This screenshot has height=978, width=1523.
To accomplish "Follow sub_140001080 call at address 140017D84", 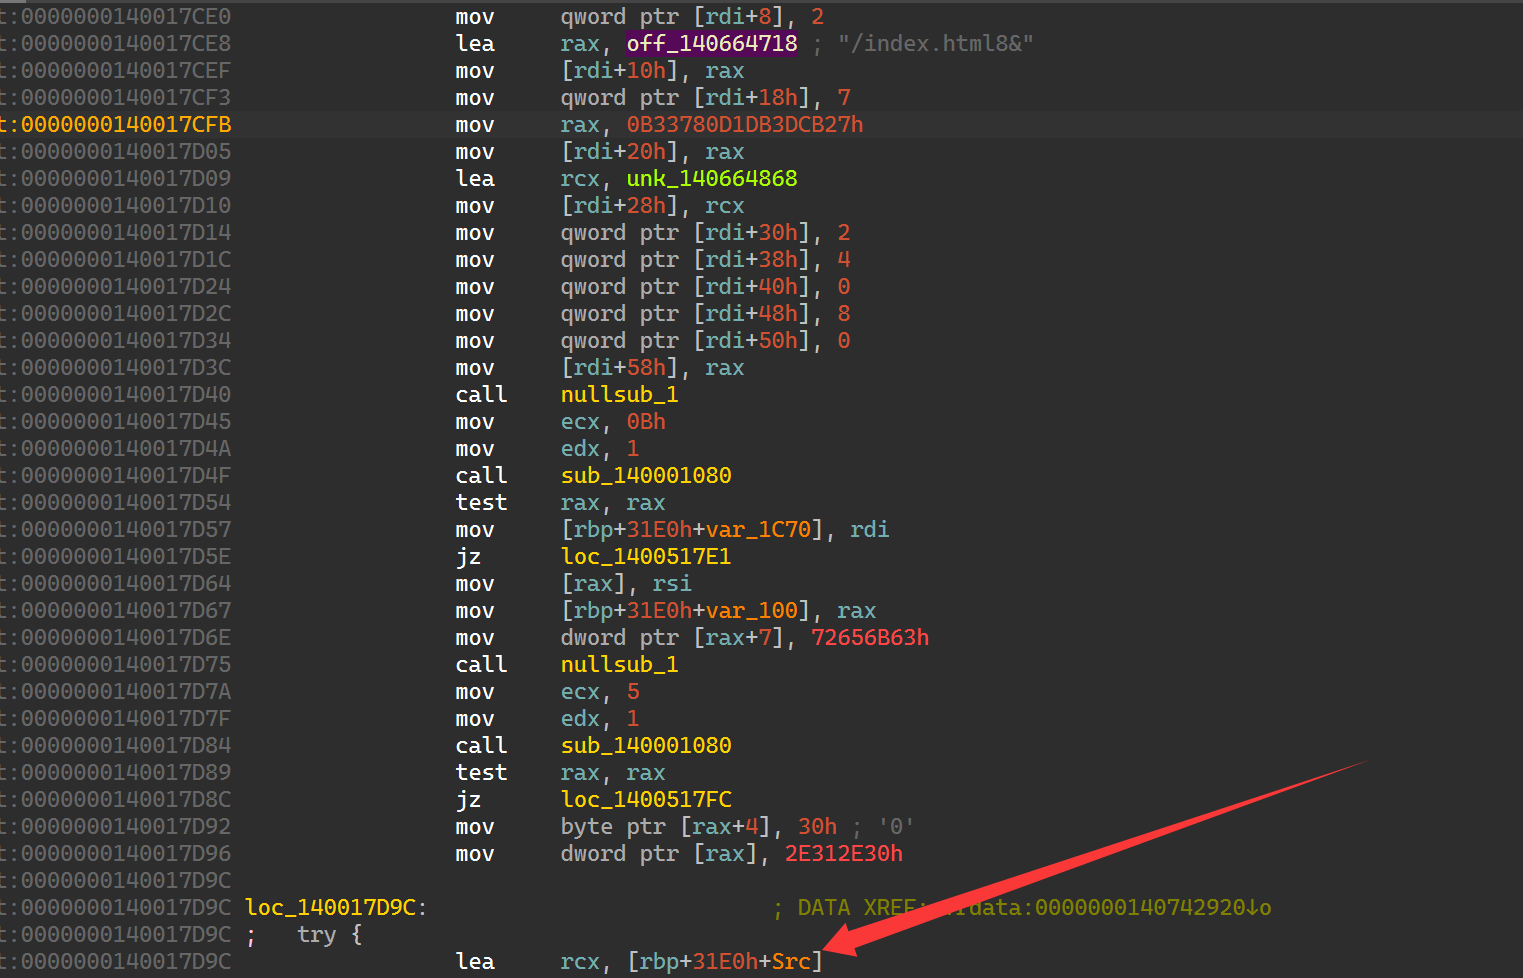I will tap(645, 746).
